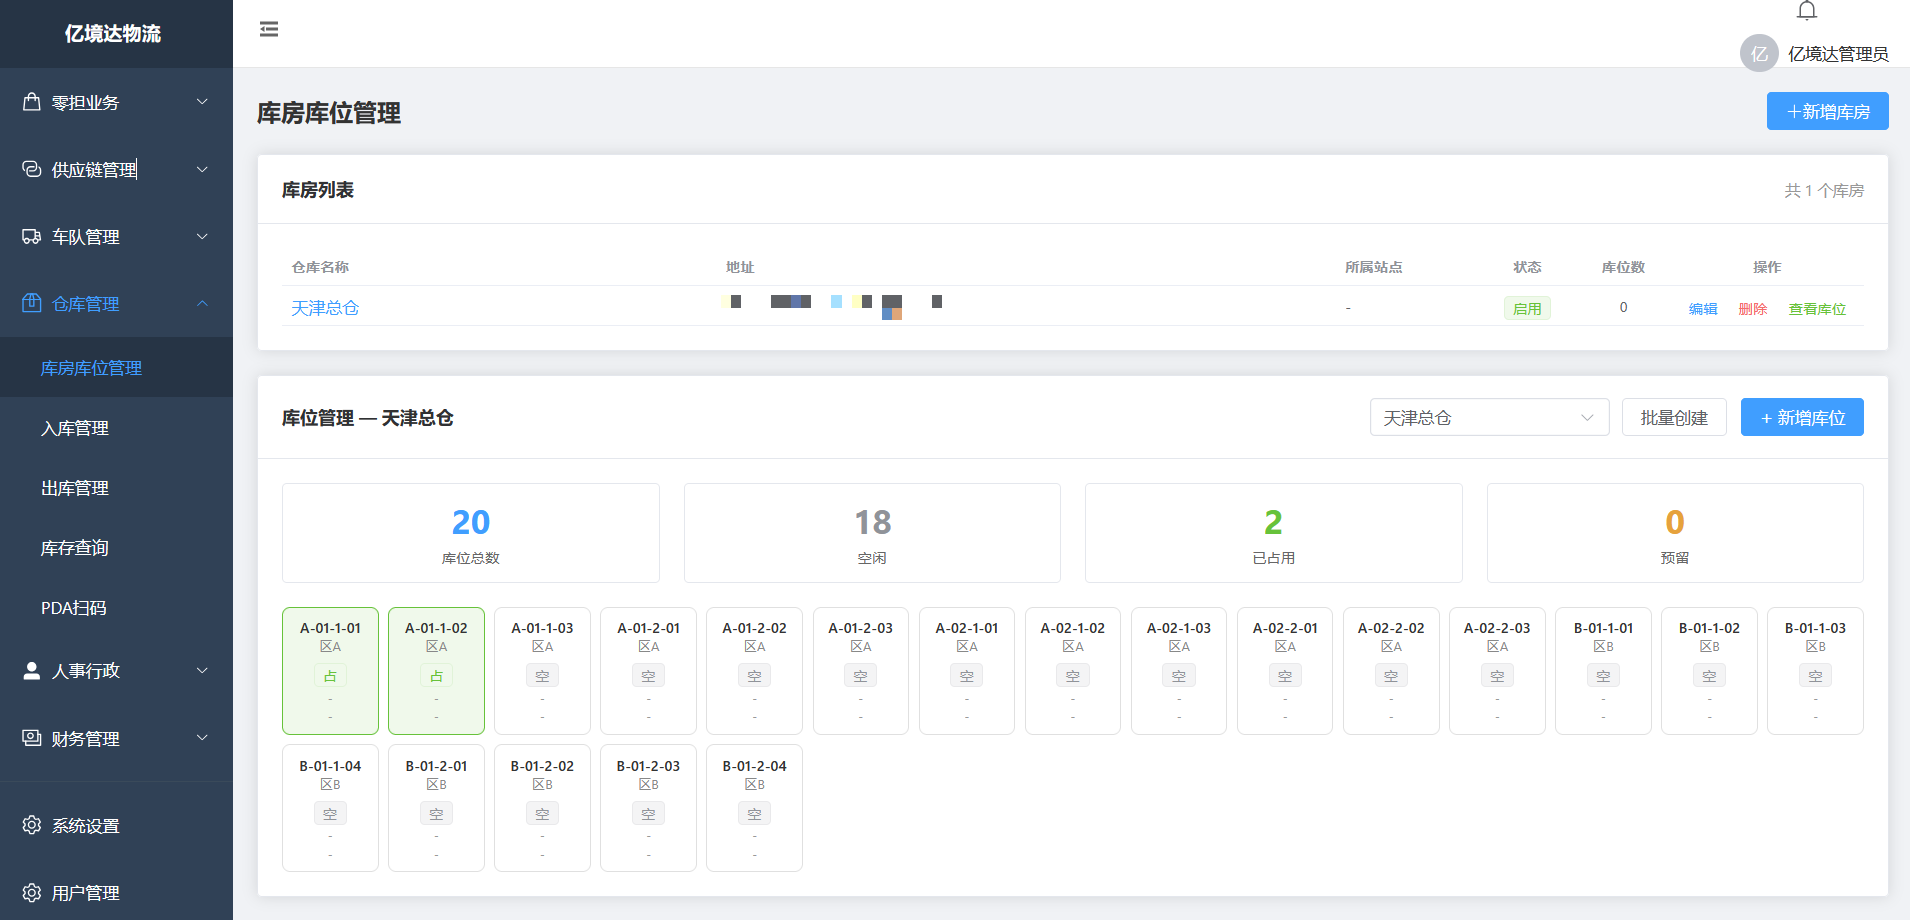
Task: Click the 车队管理 truck icon
Action: pyautogui.click(x=32, y=236)
